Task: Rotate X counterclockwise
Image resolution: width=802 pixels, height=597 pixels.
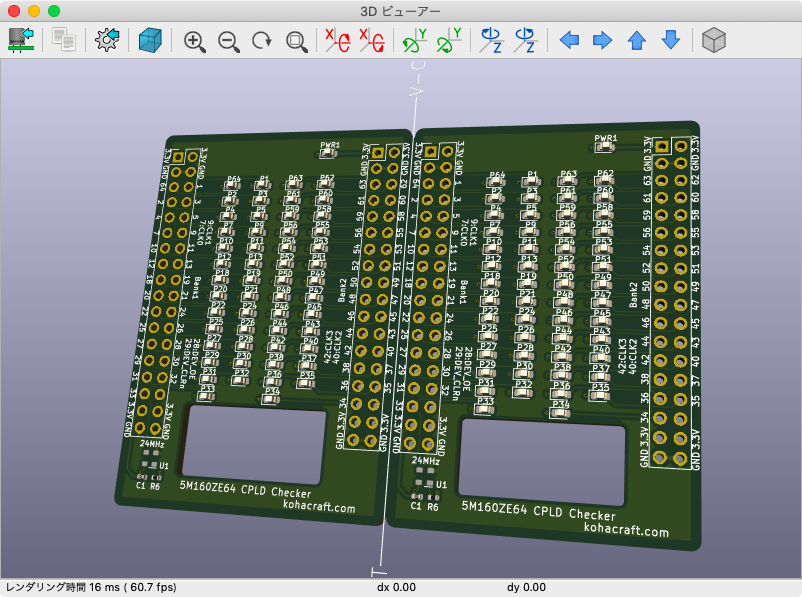Action: click(x=371, y=41)
